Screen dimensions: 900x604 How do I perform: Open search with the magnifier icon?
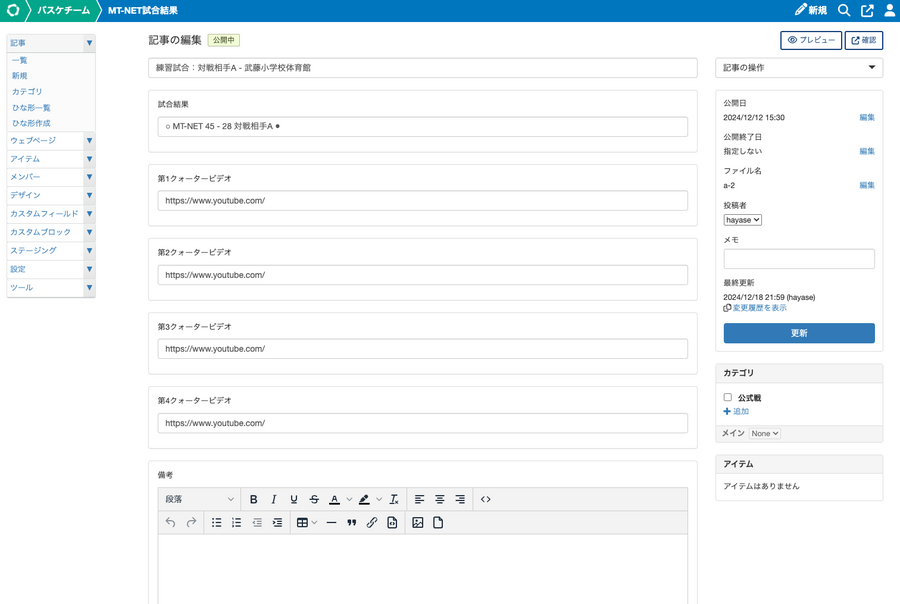[x=844, y=10]
